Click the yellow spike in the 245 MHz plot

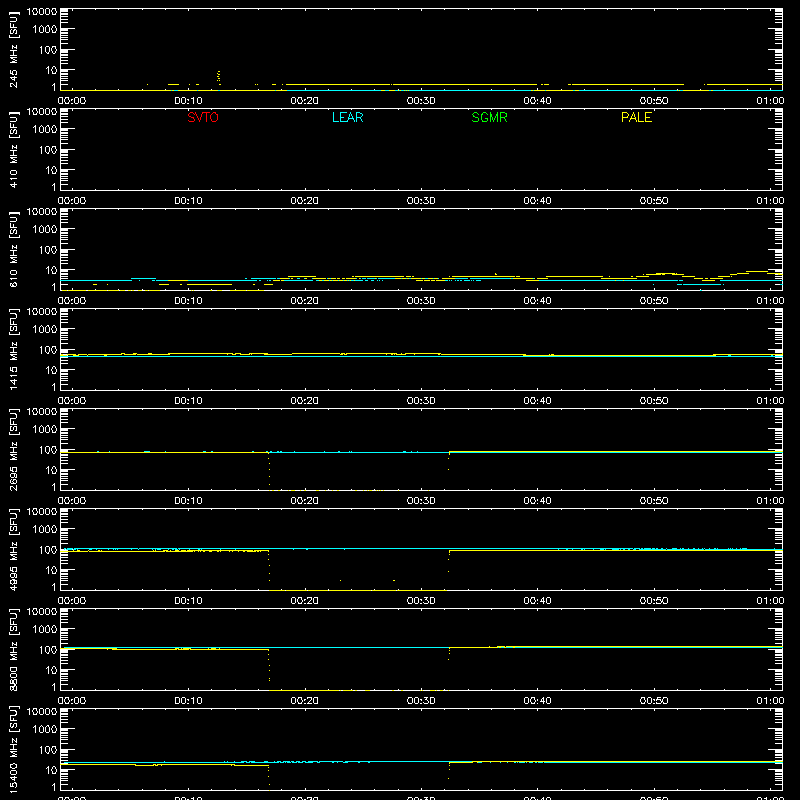click(x=219, y=77)
